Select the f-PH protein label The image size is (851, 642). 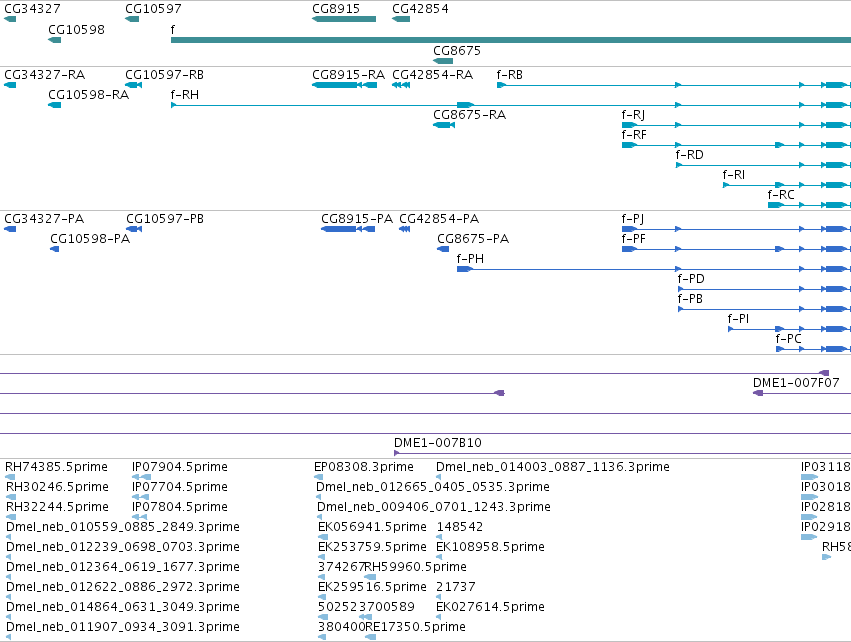[x=470, y=259]
